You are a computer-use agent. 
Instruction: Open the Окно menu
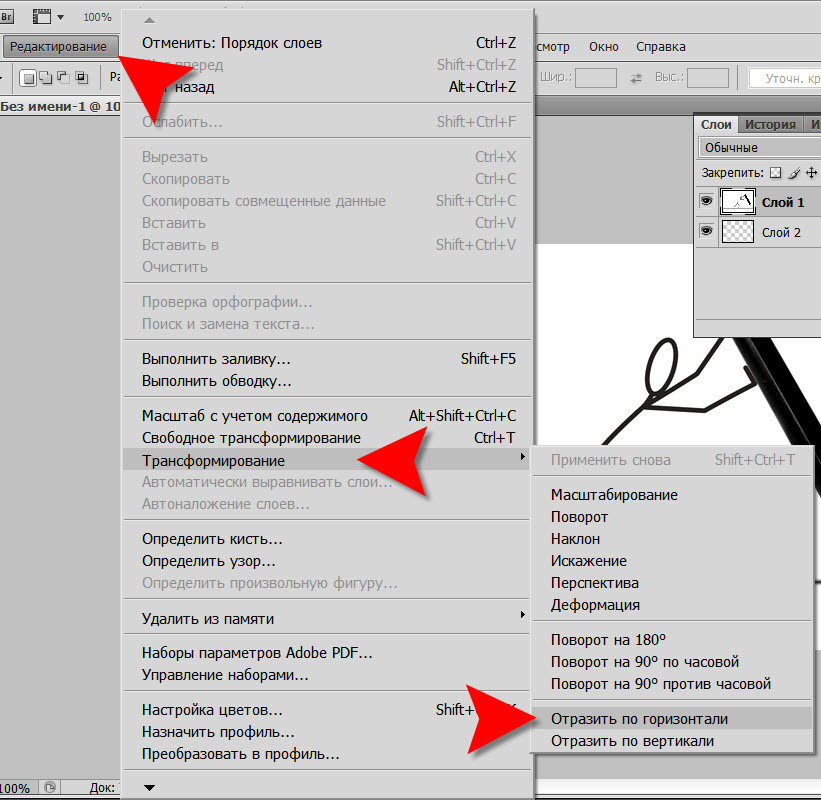click(x=604, y=47)
